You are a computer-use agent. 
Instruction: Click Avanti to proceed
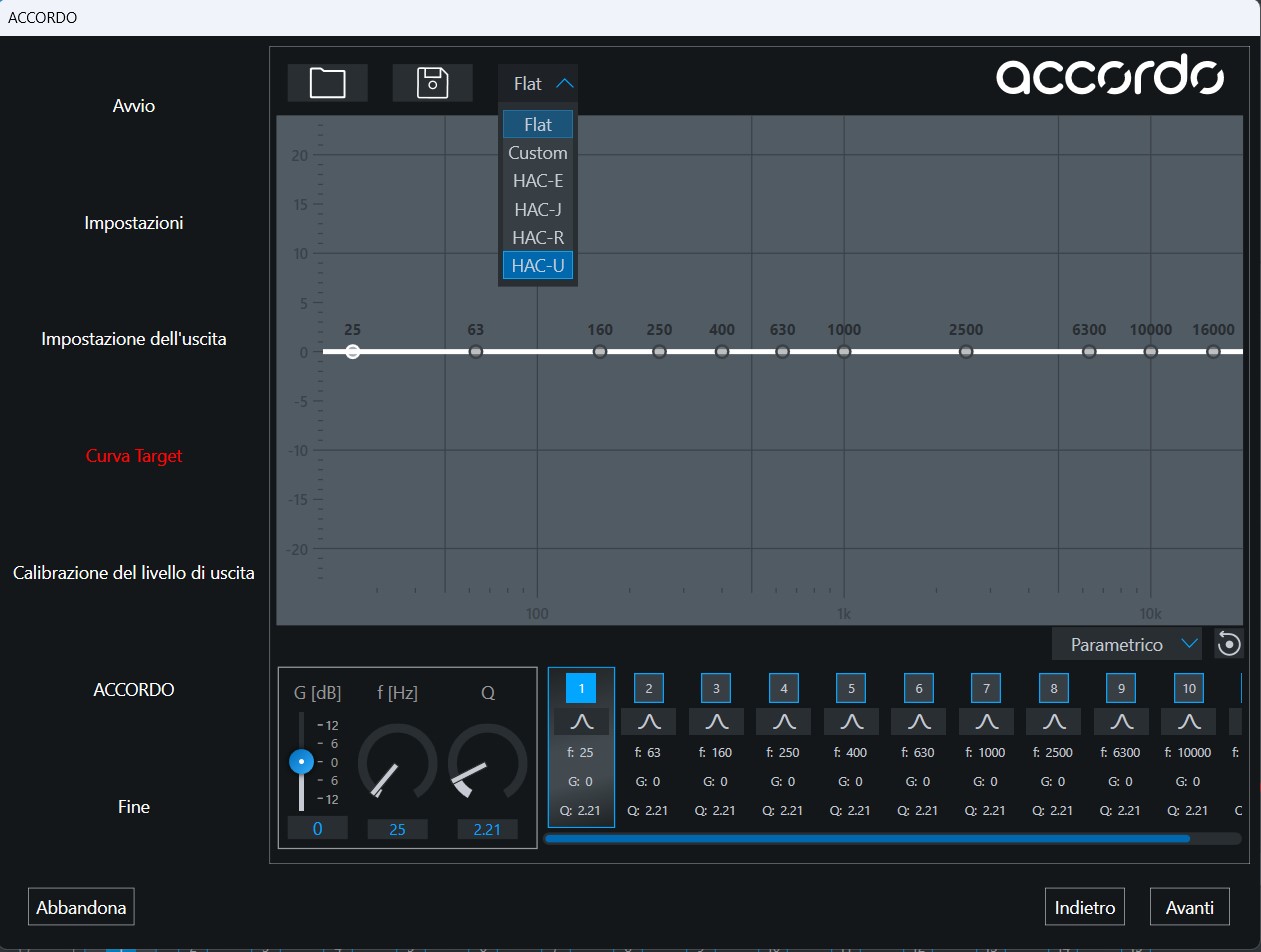click(x=1190, y=907)
